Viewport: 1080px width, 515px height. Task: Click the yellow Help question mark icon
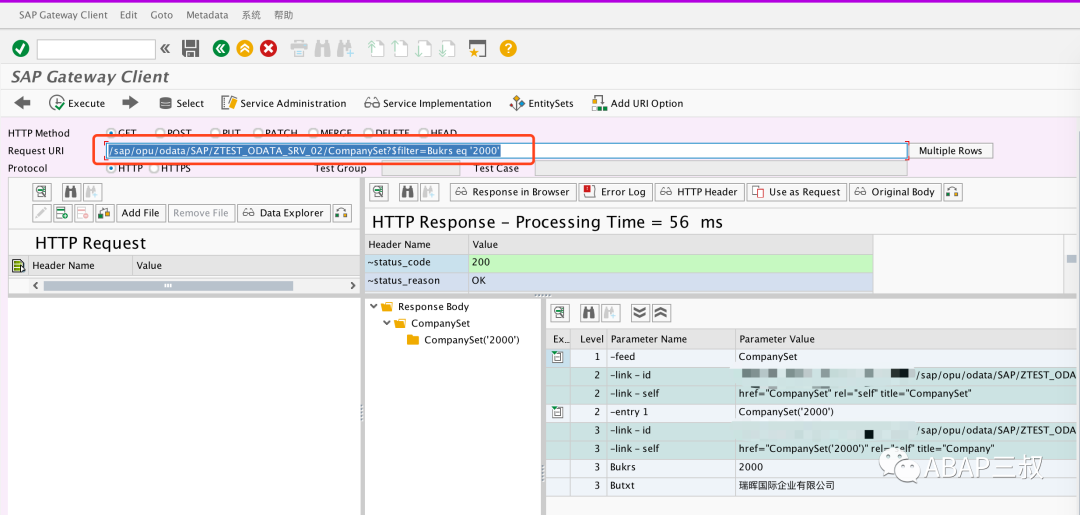pyautogui.click(x=508, y=48)
